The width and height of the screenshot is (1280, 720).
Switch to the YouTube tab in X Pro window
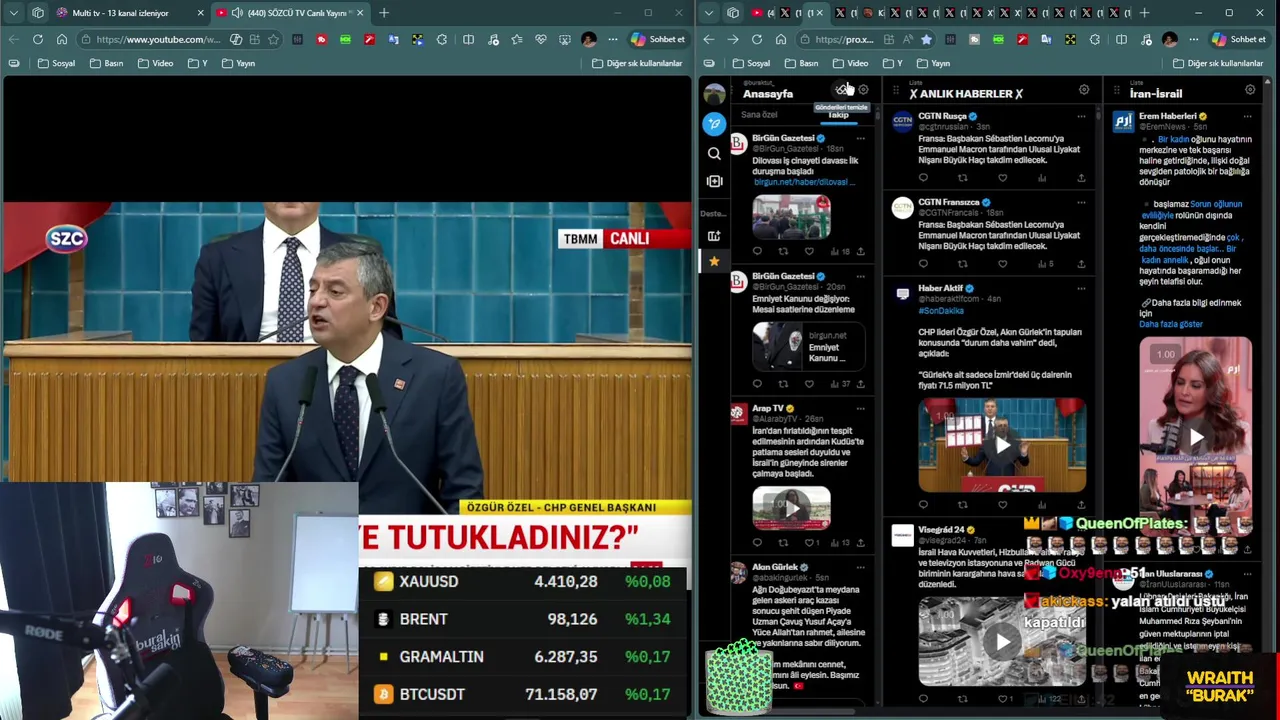pos(762,13)
